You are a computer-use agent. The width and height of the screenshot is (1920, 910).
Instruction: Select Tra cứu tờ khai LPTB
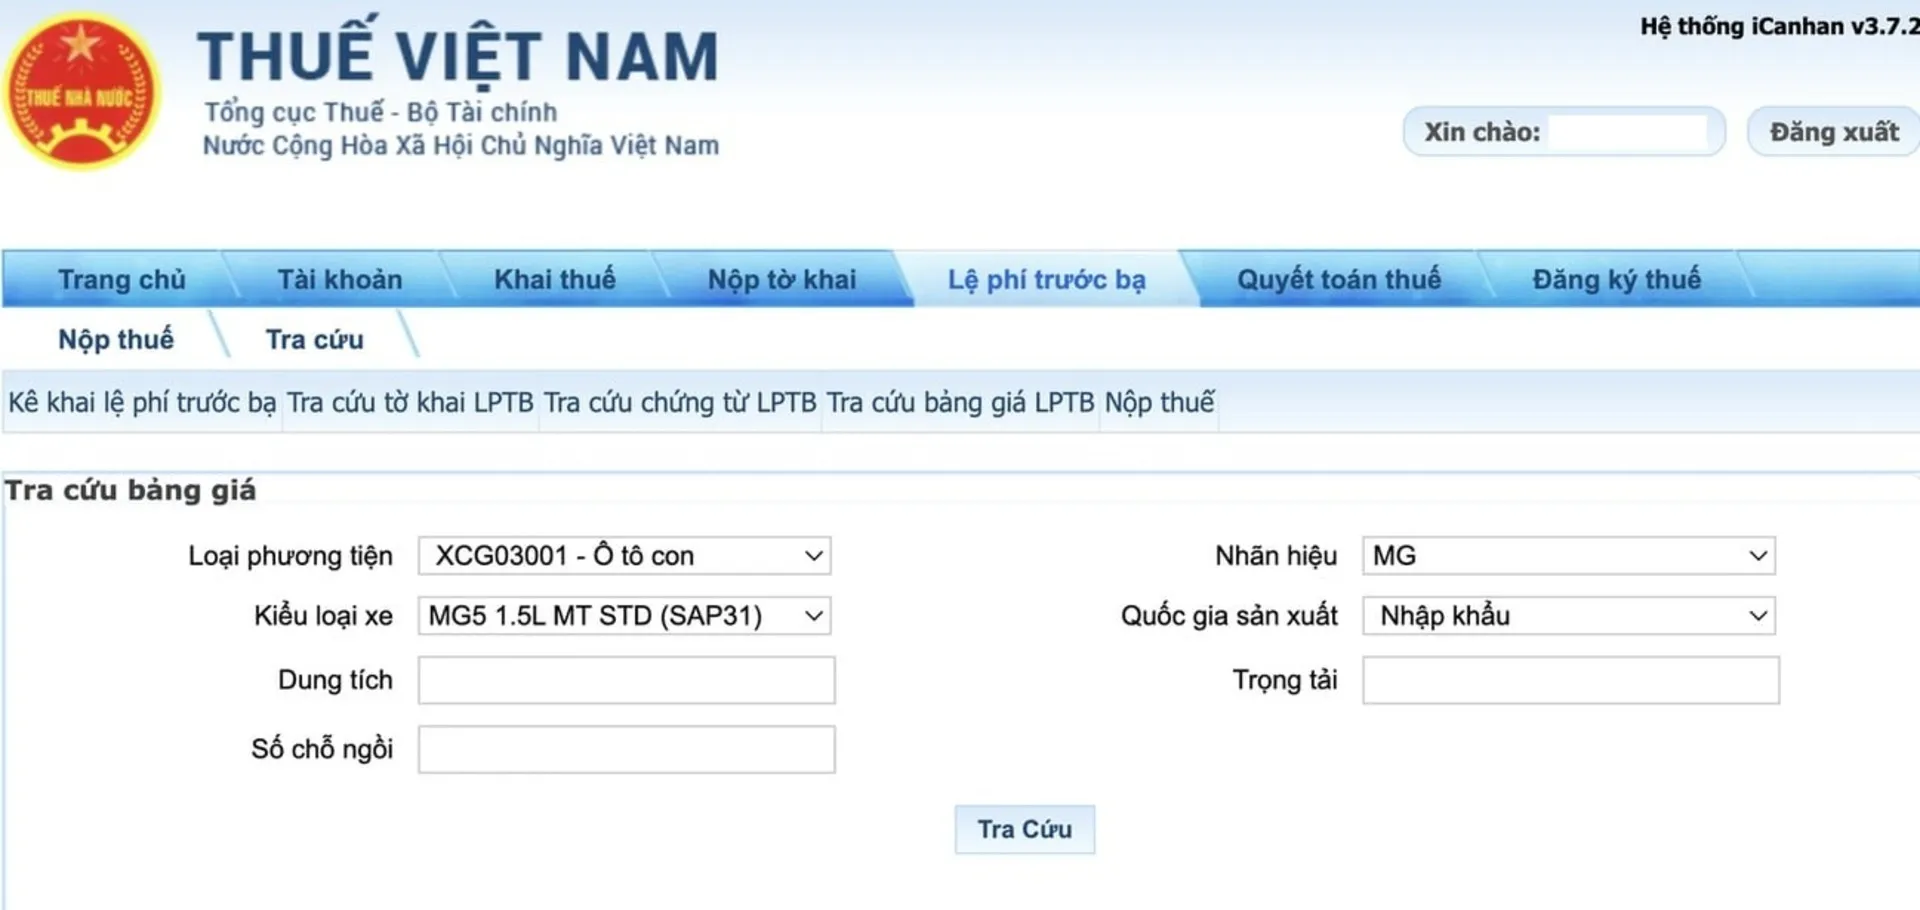(x=410, y=404)
